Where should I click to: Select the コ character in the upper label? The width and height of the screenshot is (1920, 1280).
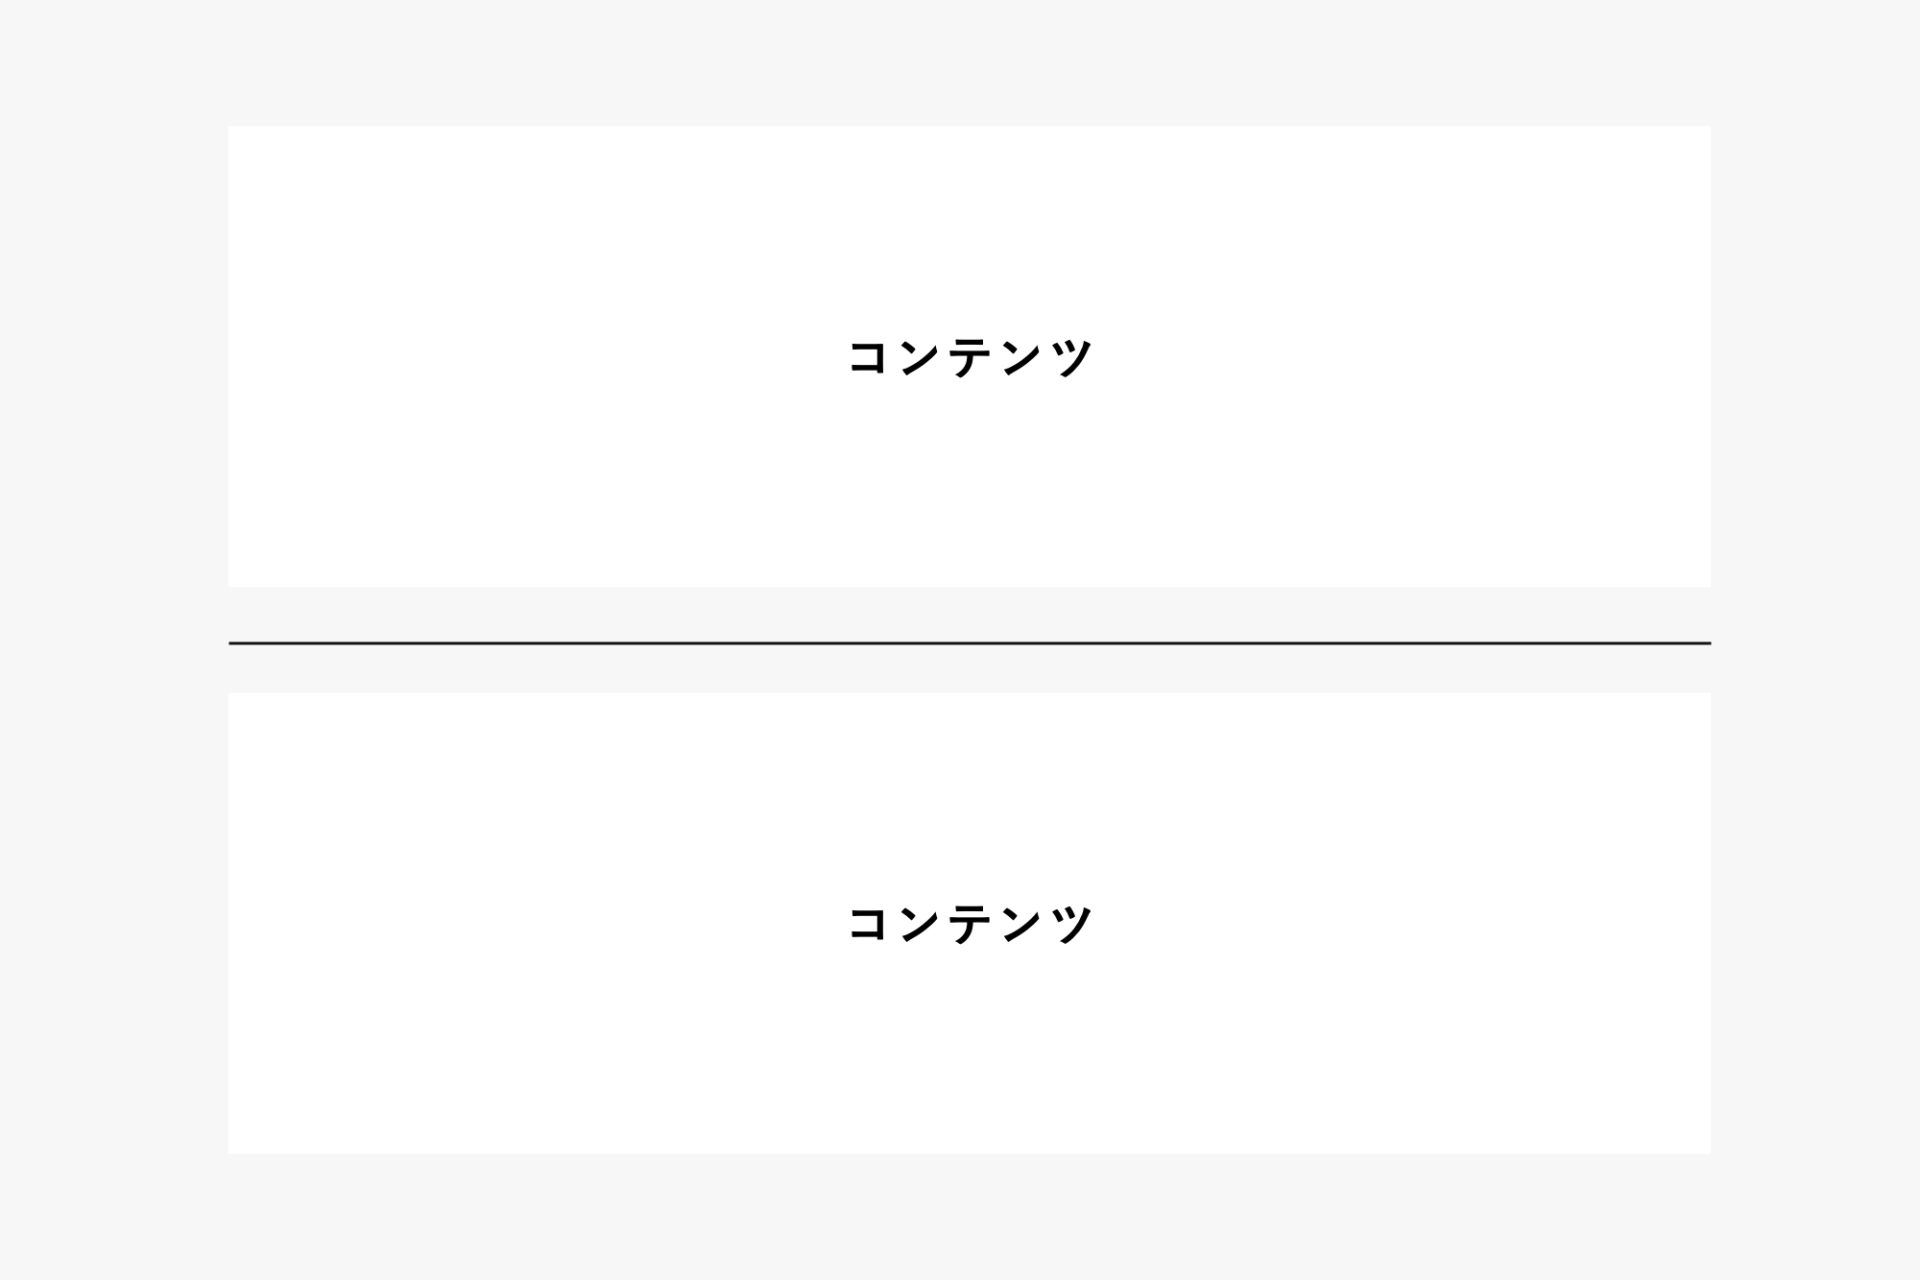(868, 357)
